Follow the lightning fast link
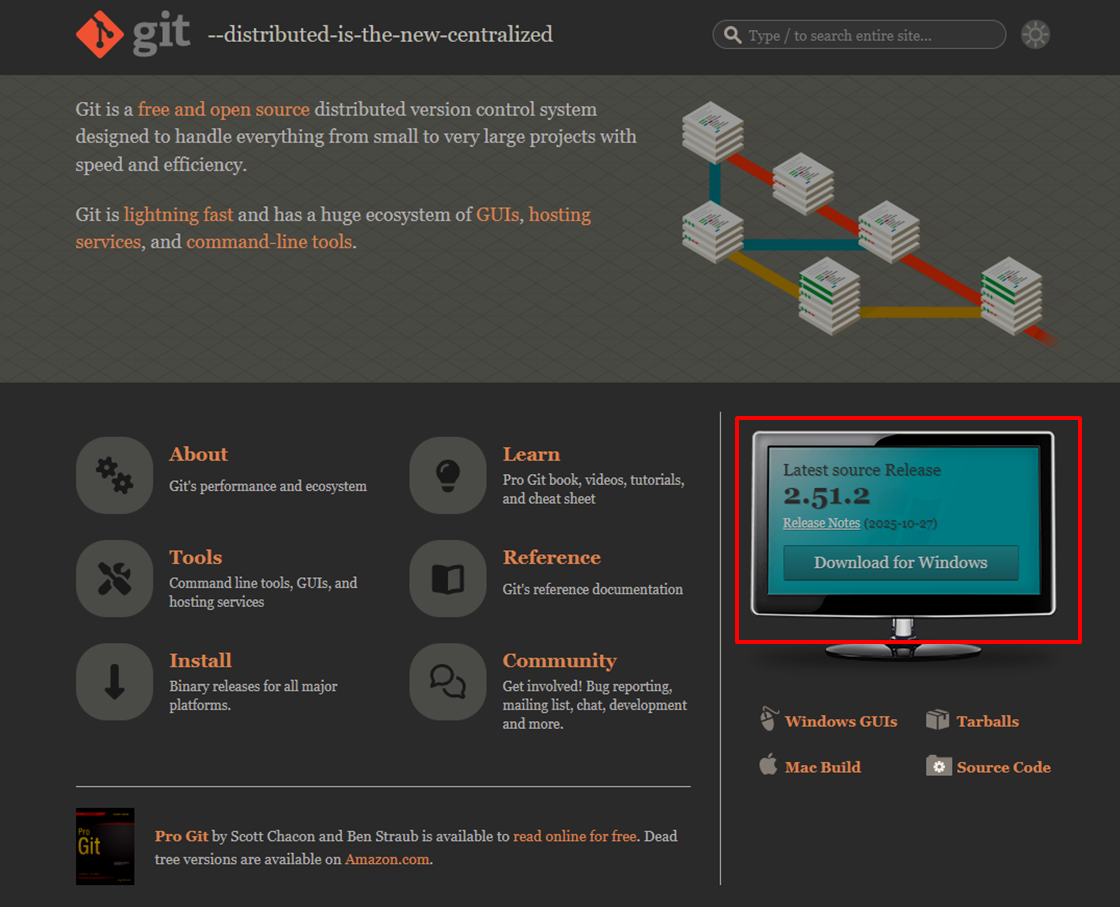This screenshot has width=1120, height=907. (x=179, y=215)
